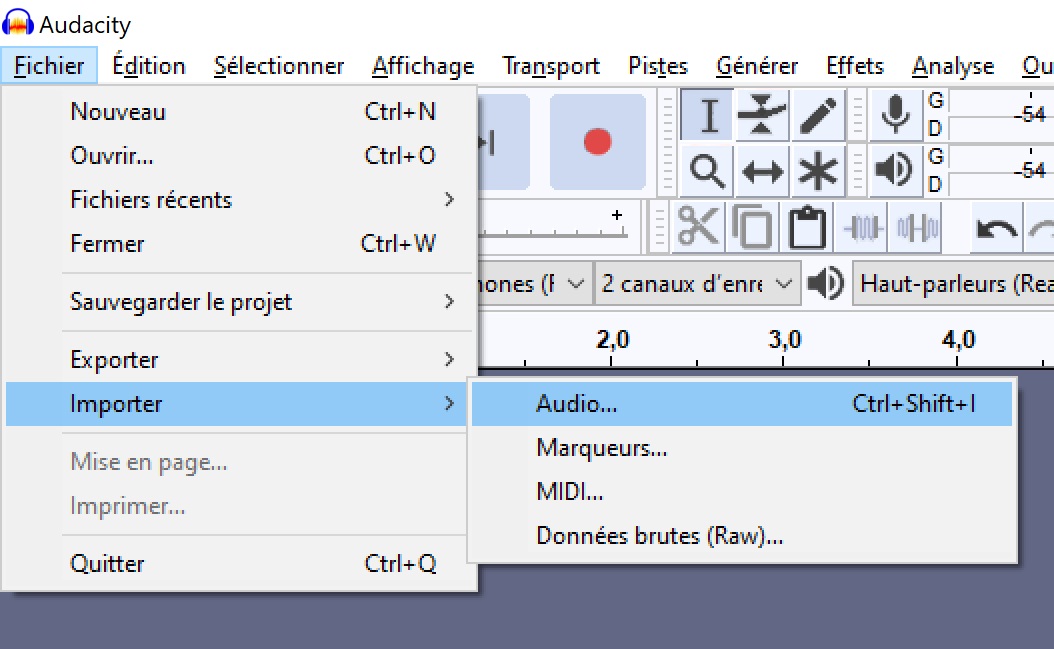Click the Undo arrow icon
1054x649 pixels.
coord(996,229)
